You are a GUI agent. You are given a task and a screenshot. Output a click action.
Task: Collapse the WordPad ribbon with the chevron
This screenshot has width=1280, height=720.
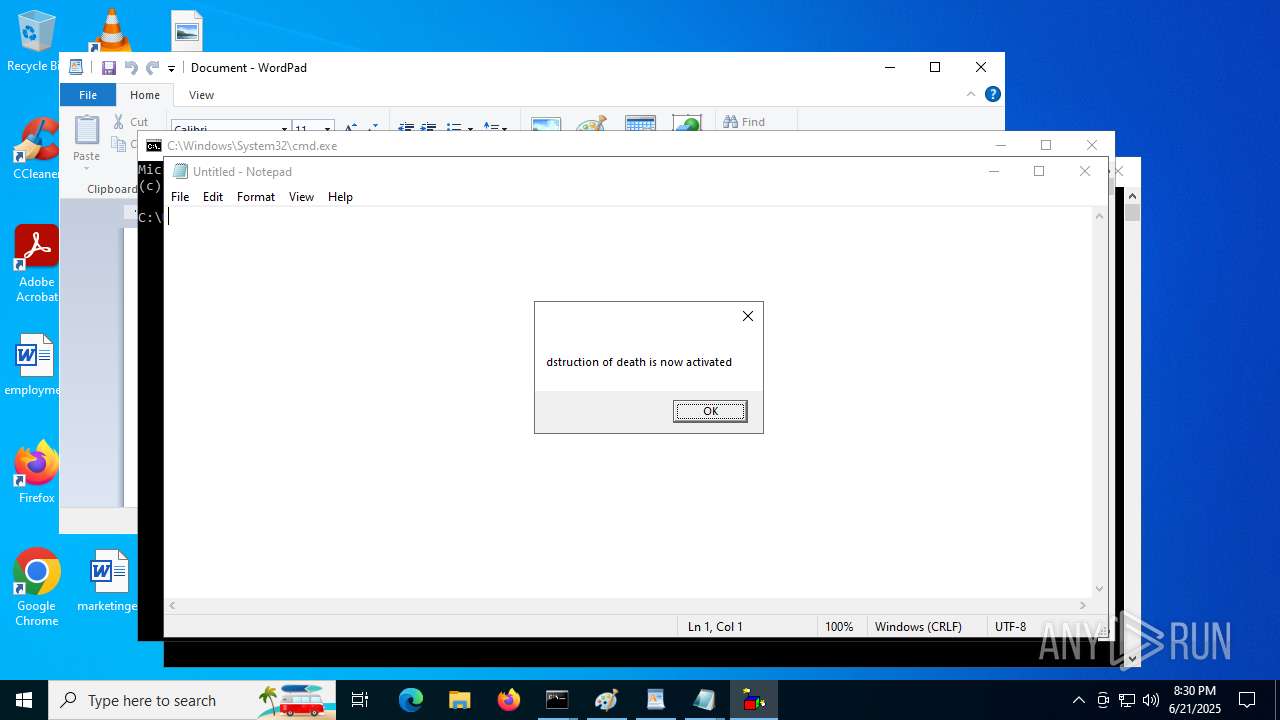970,94
